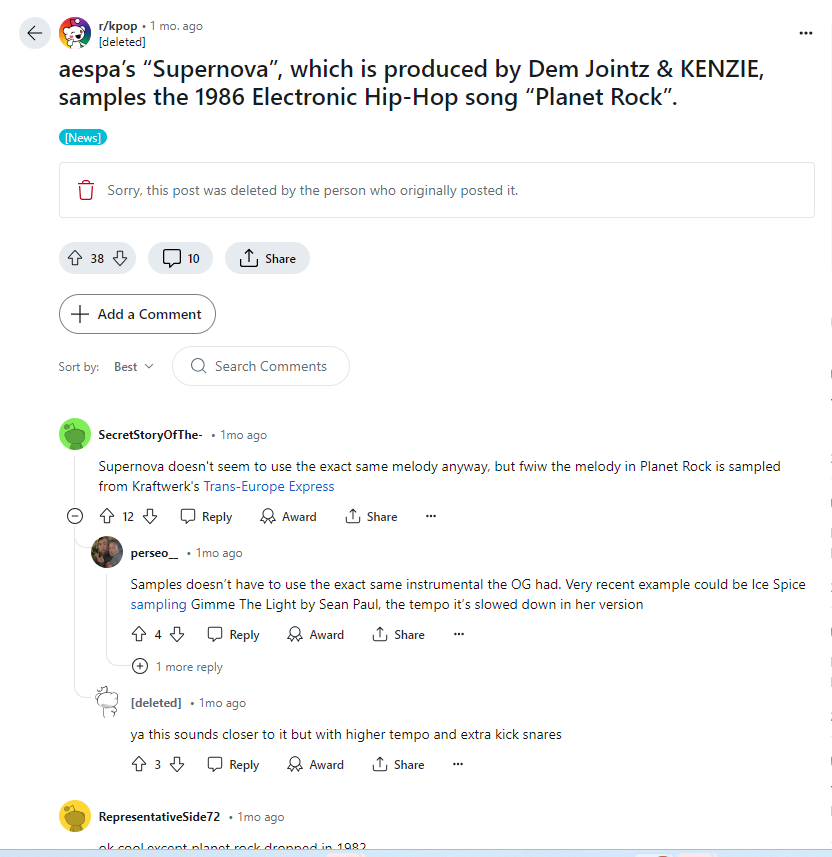Expand the 1 more reply thread
Image resolution: width=832 pixels, height=857 pixels.
click(x=177, y=666)
